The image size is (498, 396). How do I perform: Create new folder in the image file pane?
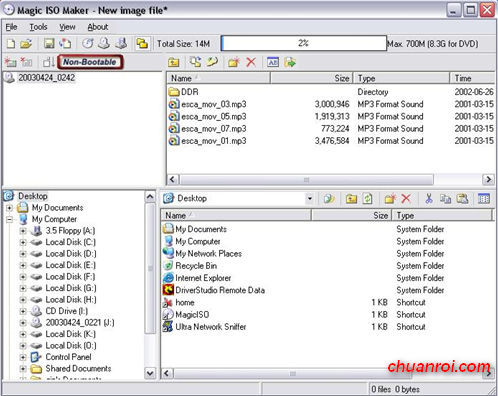click(234, 62)
